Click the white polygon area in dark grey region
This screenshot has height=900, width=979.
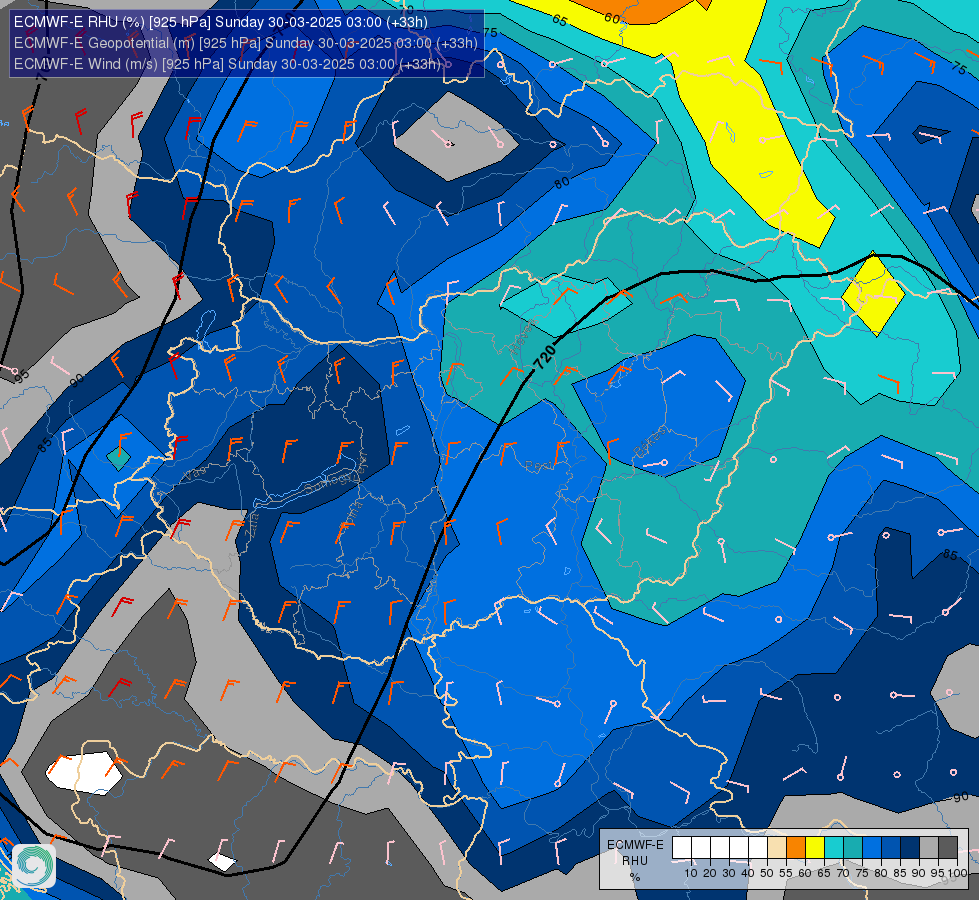[x=84, y=773]
